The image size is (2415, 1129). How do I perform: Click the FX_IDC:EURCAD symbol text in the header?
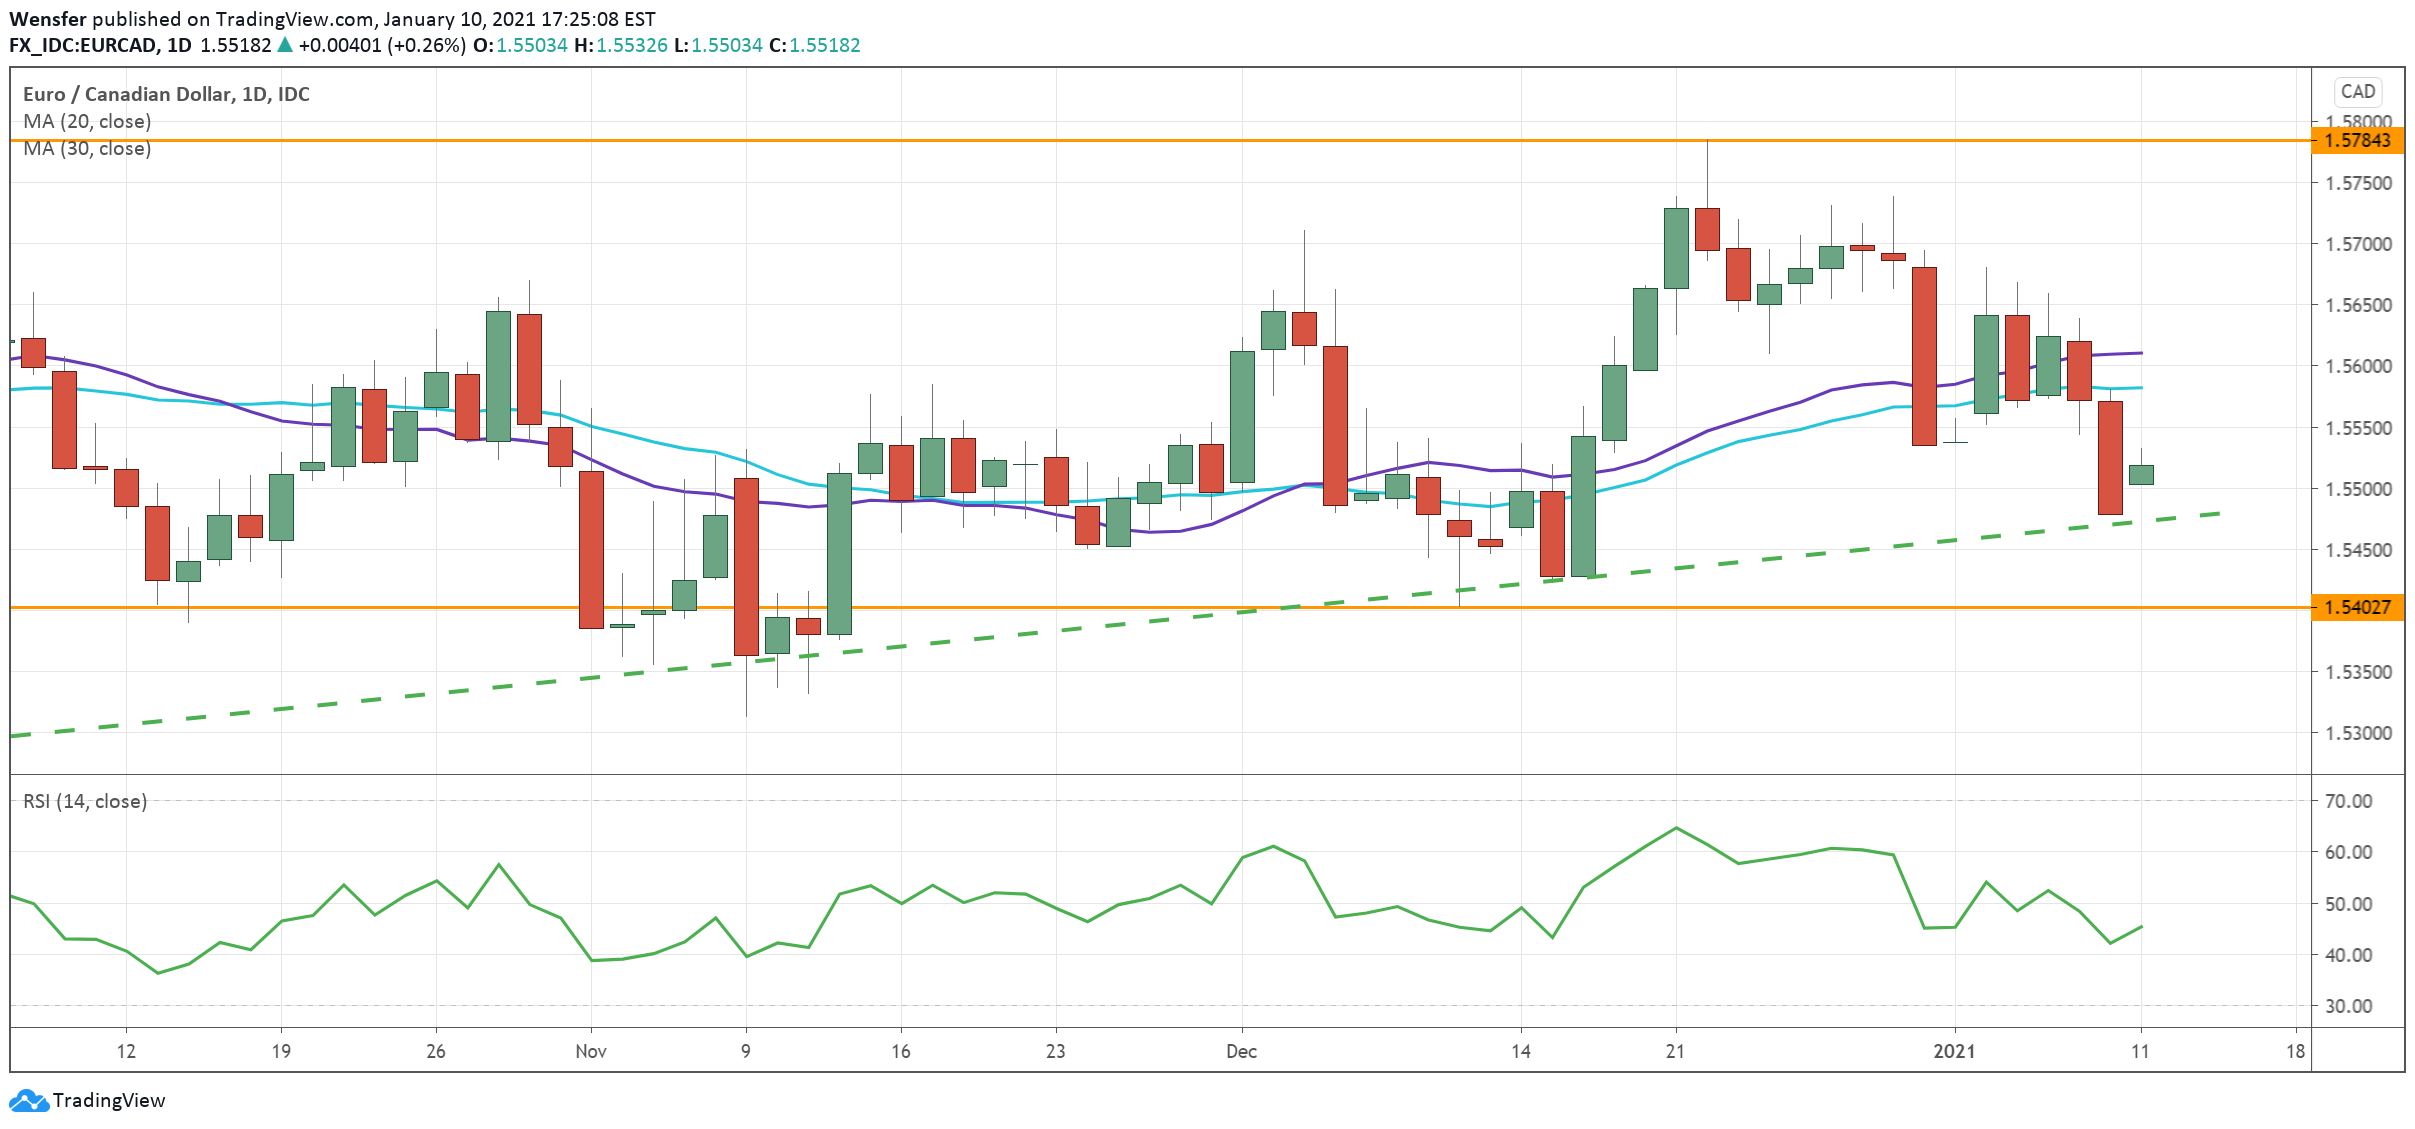pyautogui.click(x=83, y=45)
